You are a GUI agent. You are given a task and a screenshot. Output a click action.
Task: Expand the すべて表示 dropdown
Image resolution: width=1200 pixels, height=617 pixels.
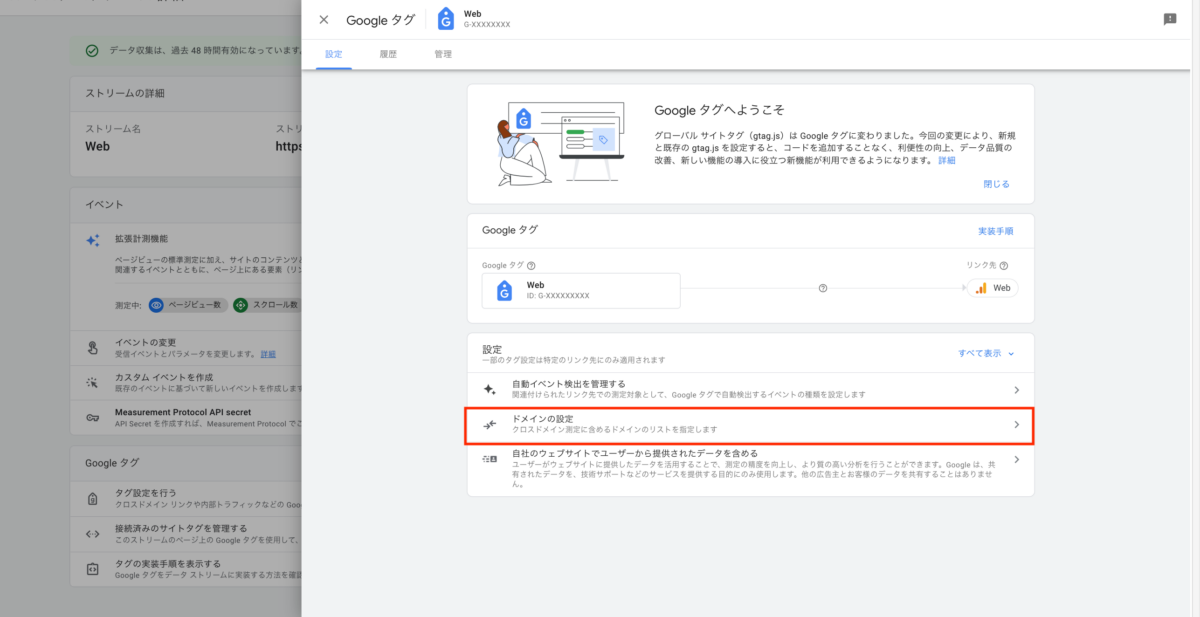[981, 353]
